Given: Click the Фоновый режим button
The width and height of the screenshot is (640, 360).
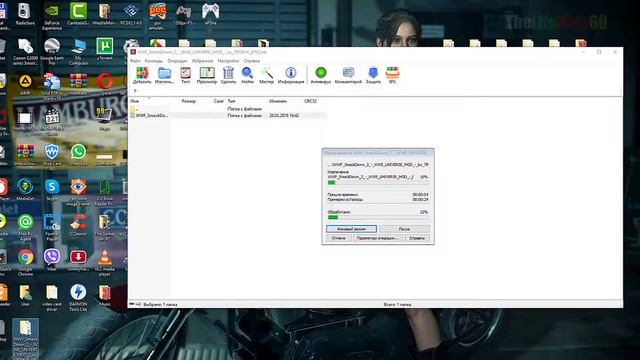Looking at the screenshot, I should [351, 229].
